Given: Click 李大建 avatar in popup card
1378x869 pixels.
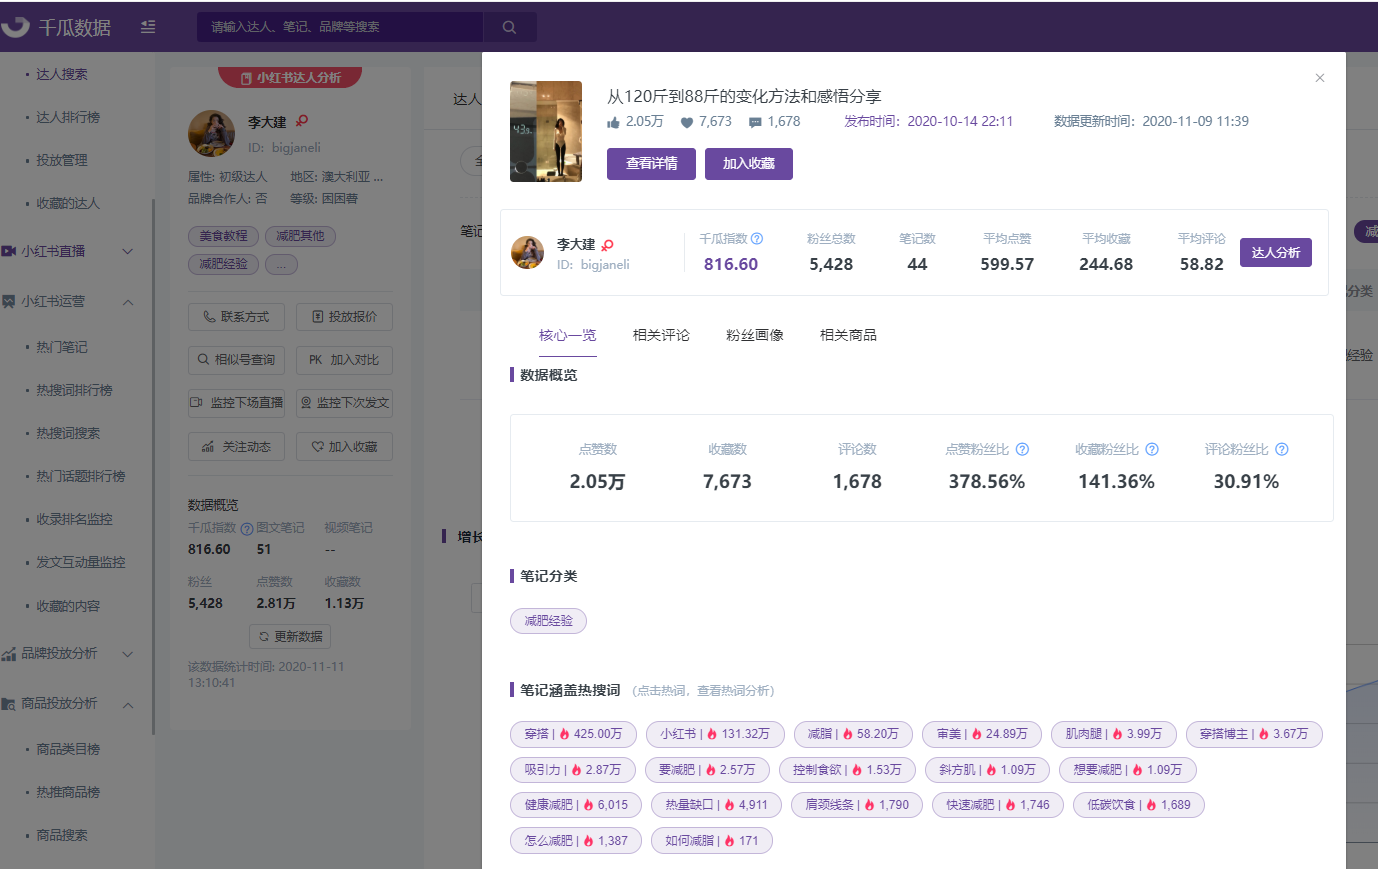Looking at the screenshot, I should 527,252.
